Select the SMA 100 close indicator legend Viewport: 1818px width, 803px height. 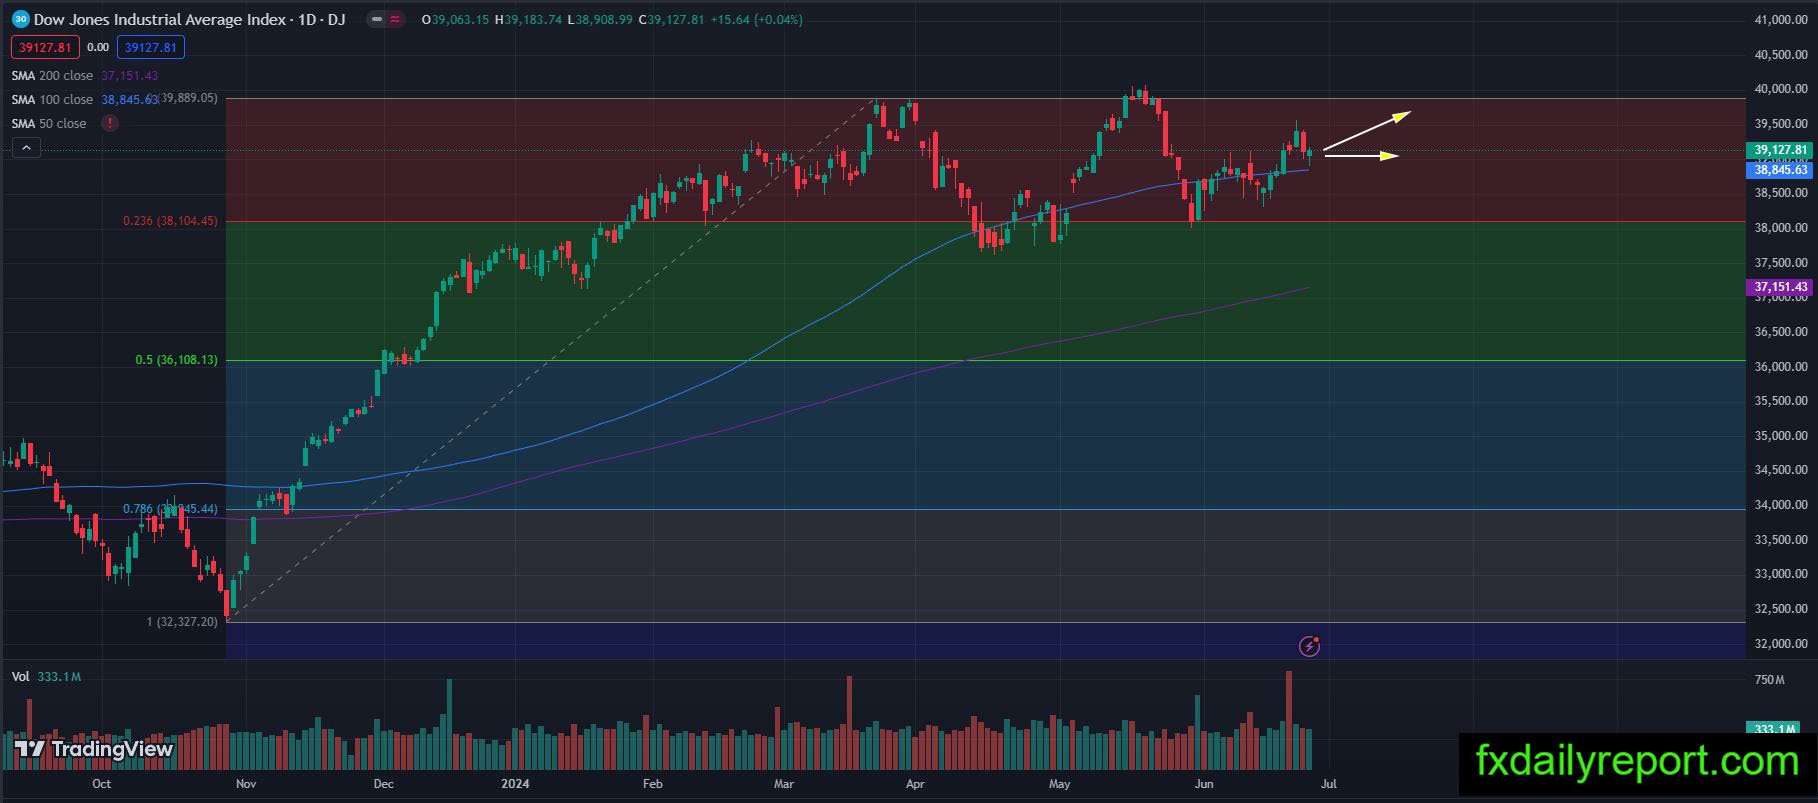(52, 99)
